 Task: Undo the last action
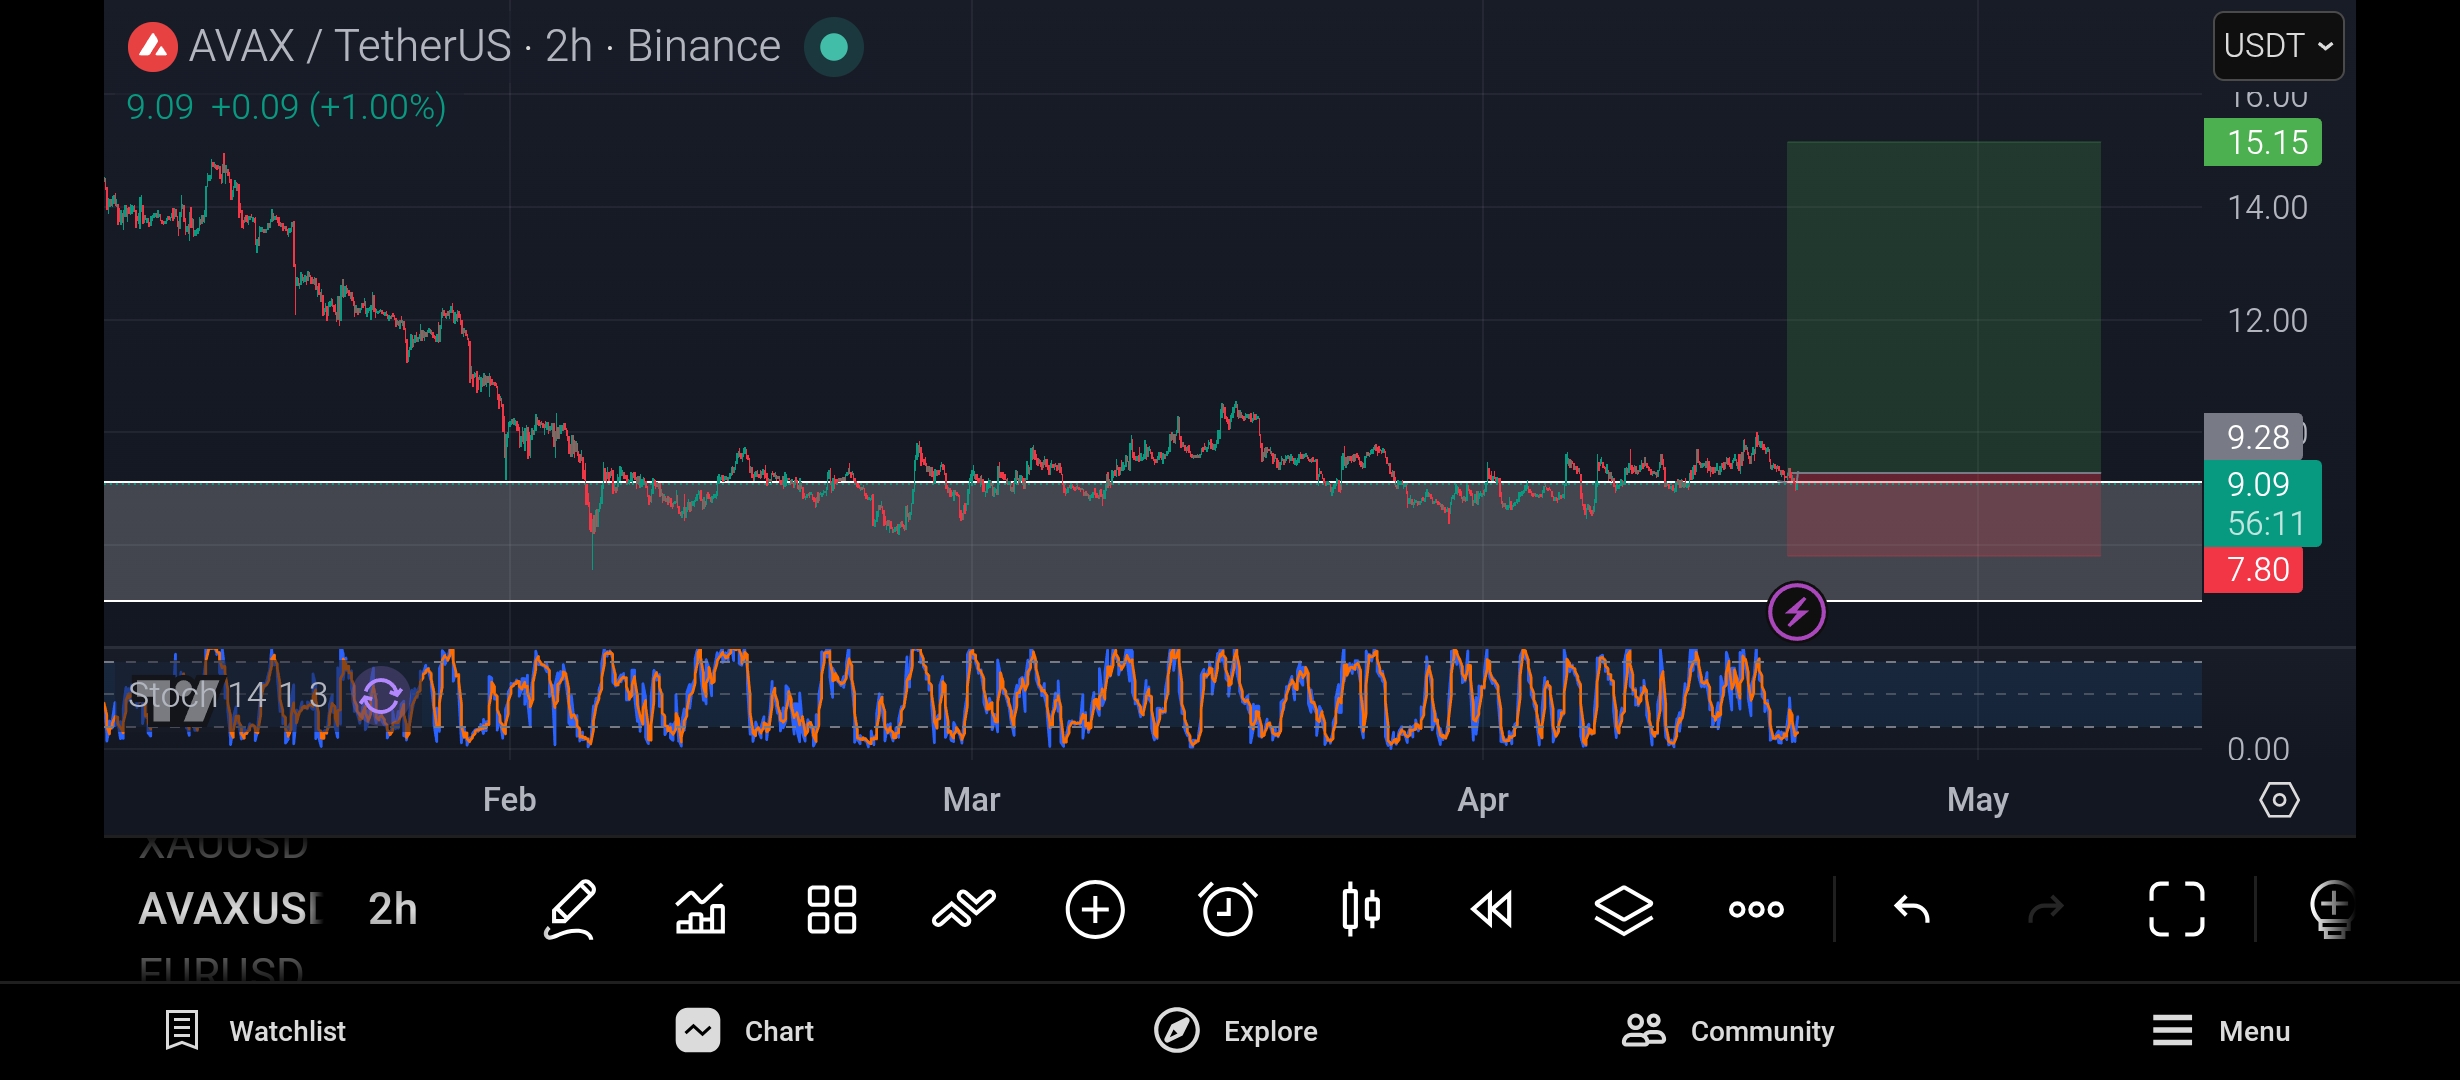1912,909
